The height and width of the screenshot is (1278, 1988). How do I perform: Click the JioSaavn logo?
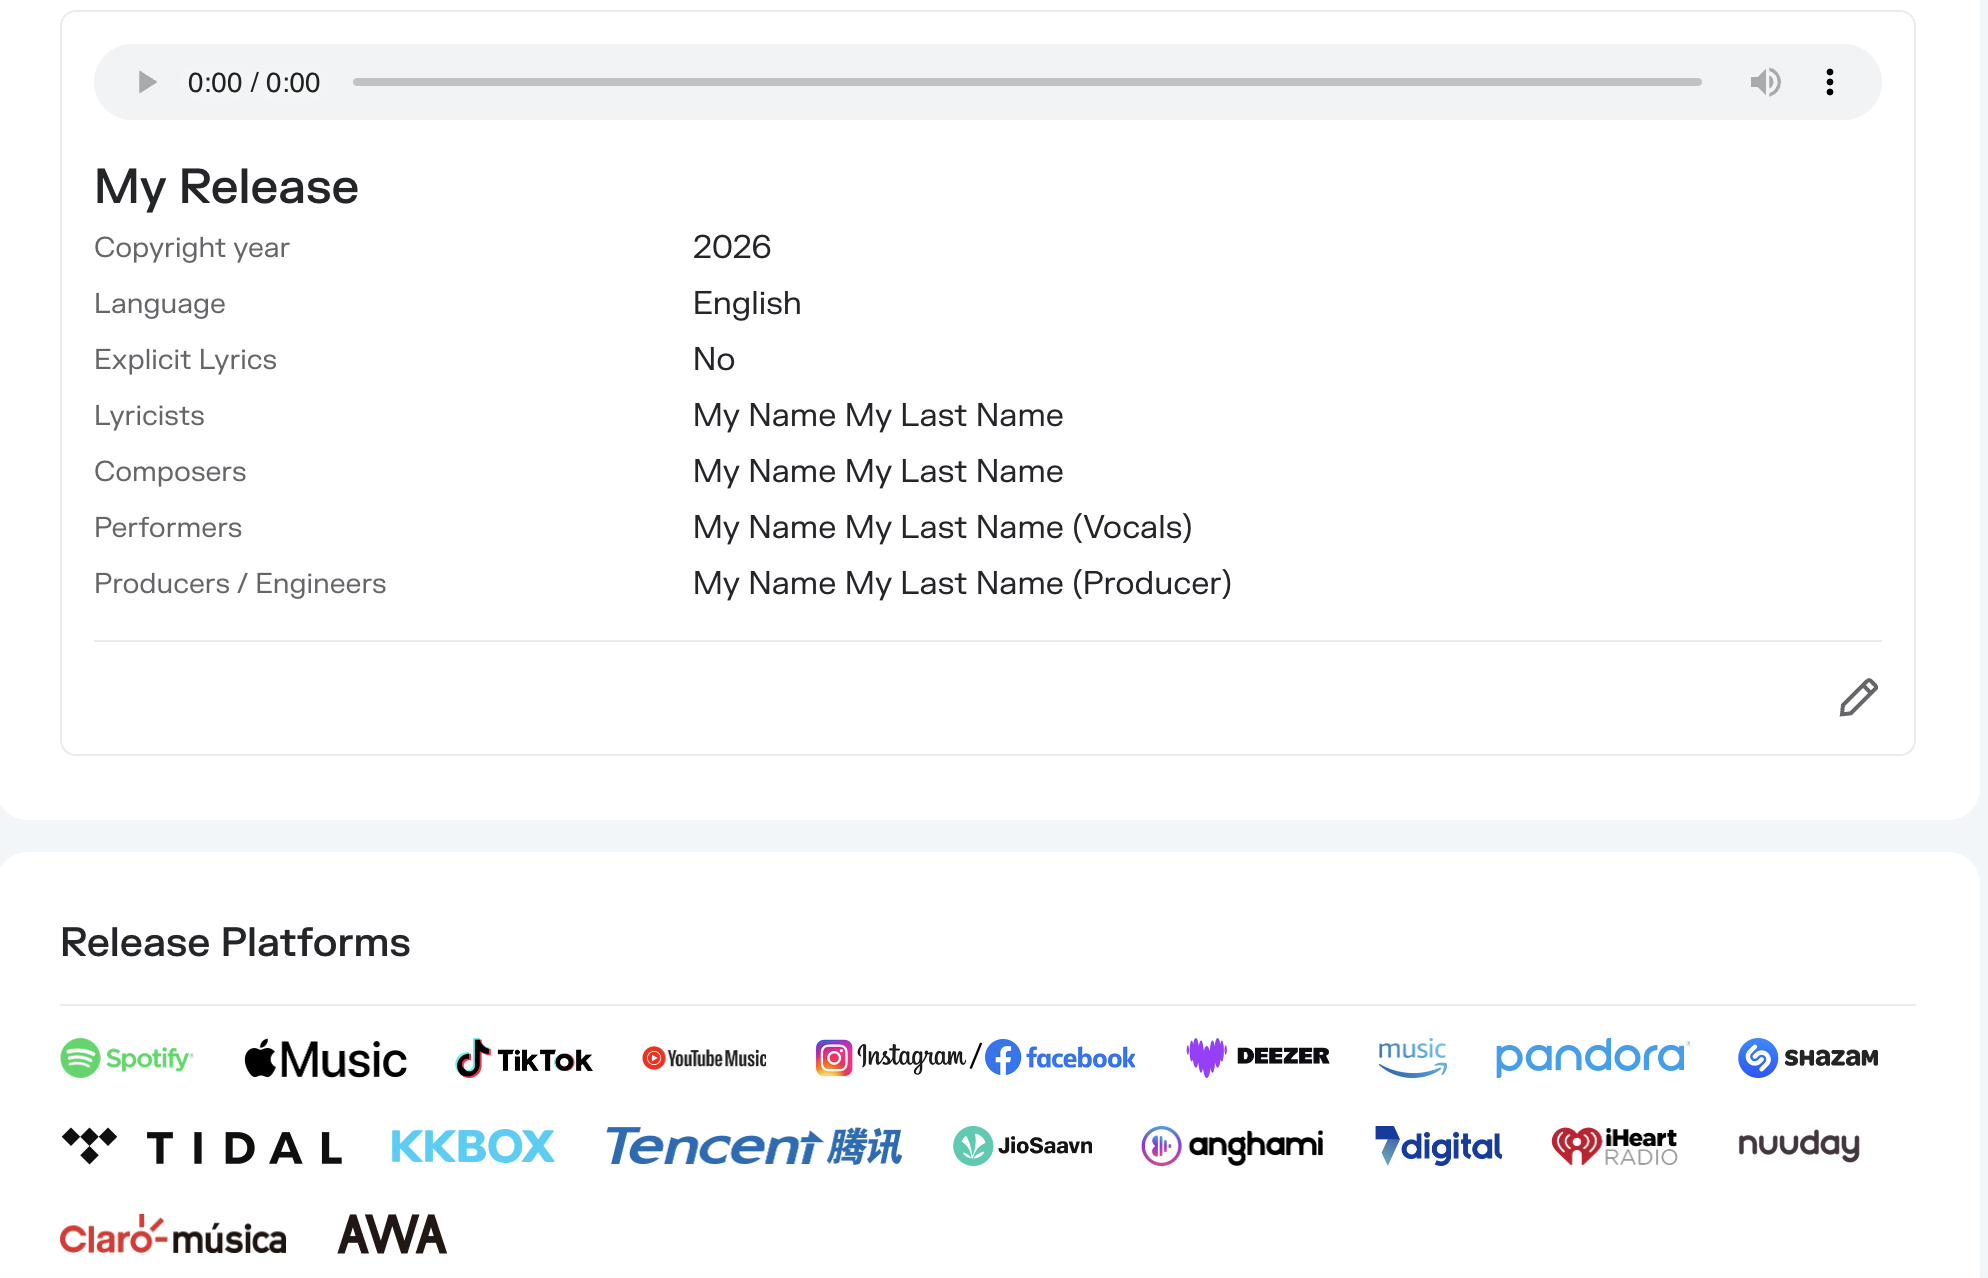[1022, 1146]
